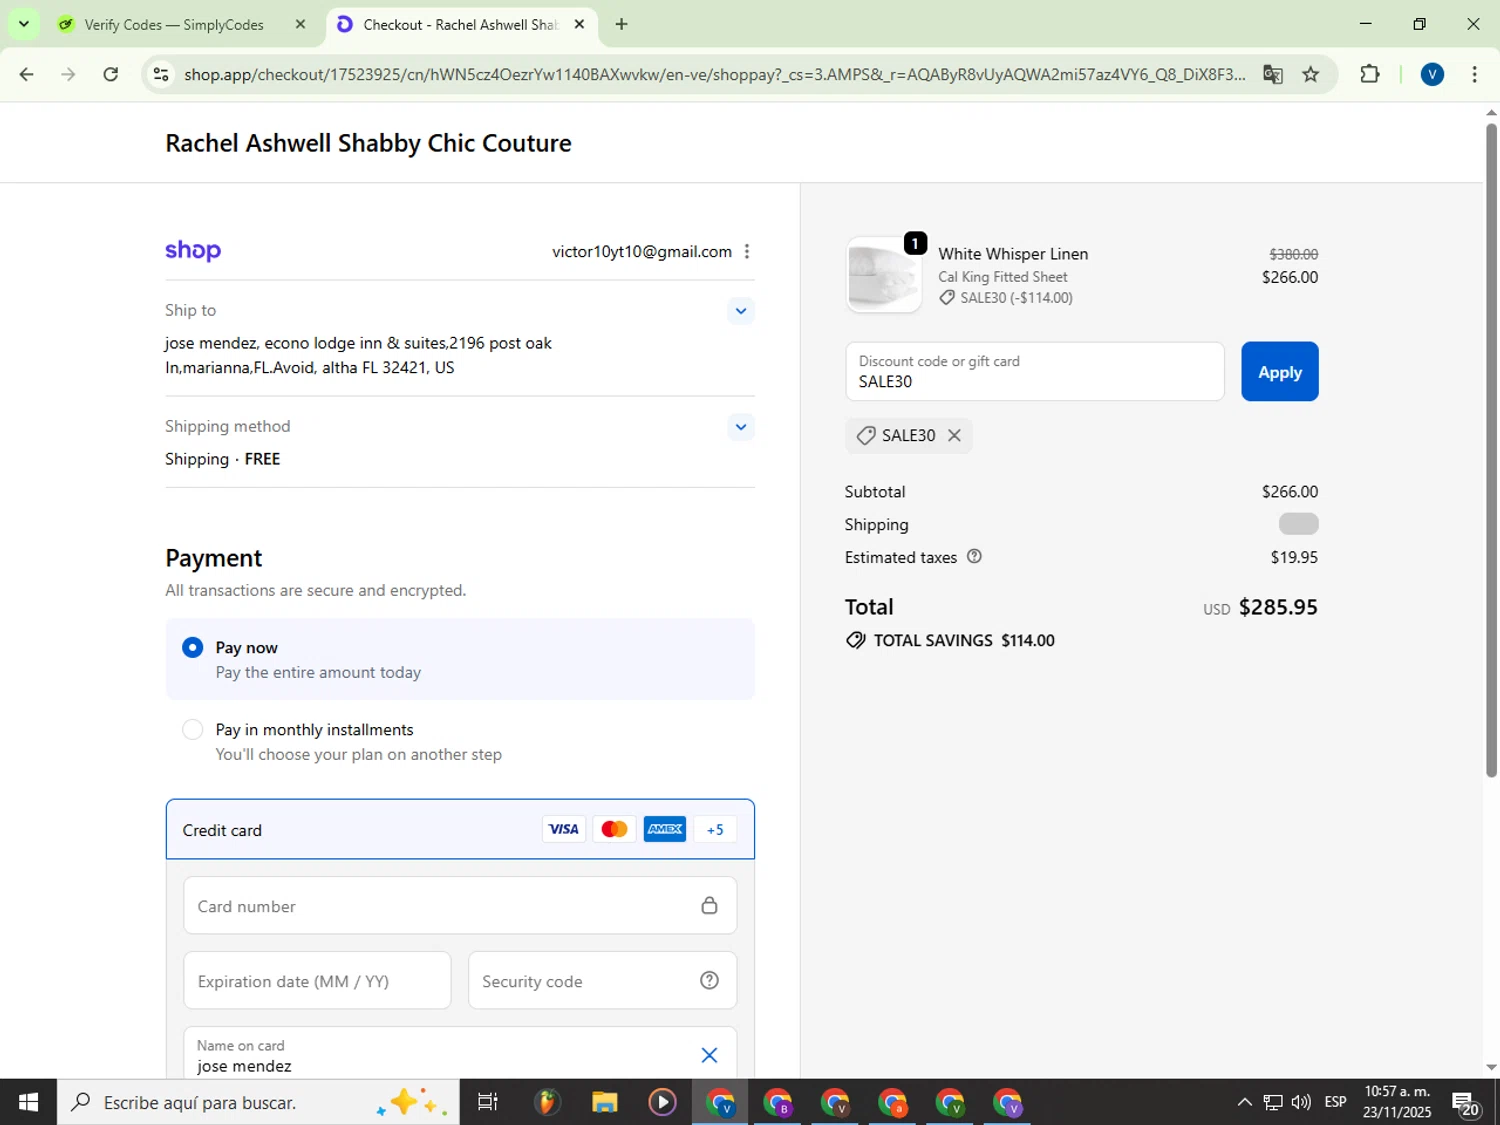Click the page vertical scrollbar
Screen dimensions: 1500x1125
[x=1491, y=450]
